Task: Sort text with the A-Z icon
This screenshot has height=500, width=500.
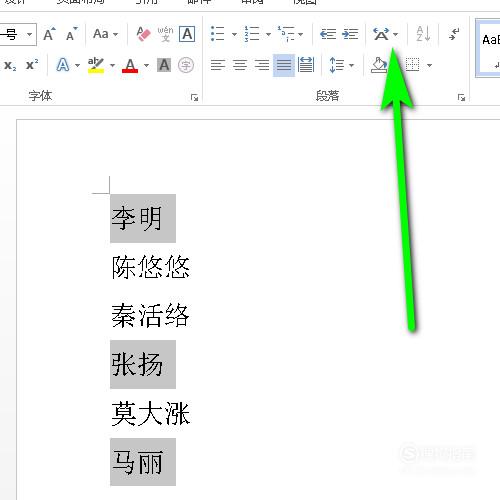Action: pos(423,34)
